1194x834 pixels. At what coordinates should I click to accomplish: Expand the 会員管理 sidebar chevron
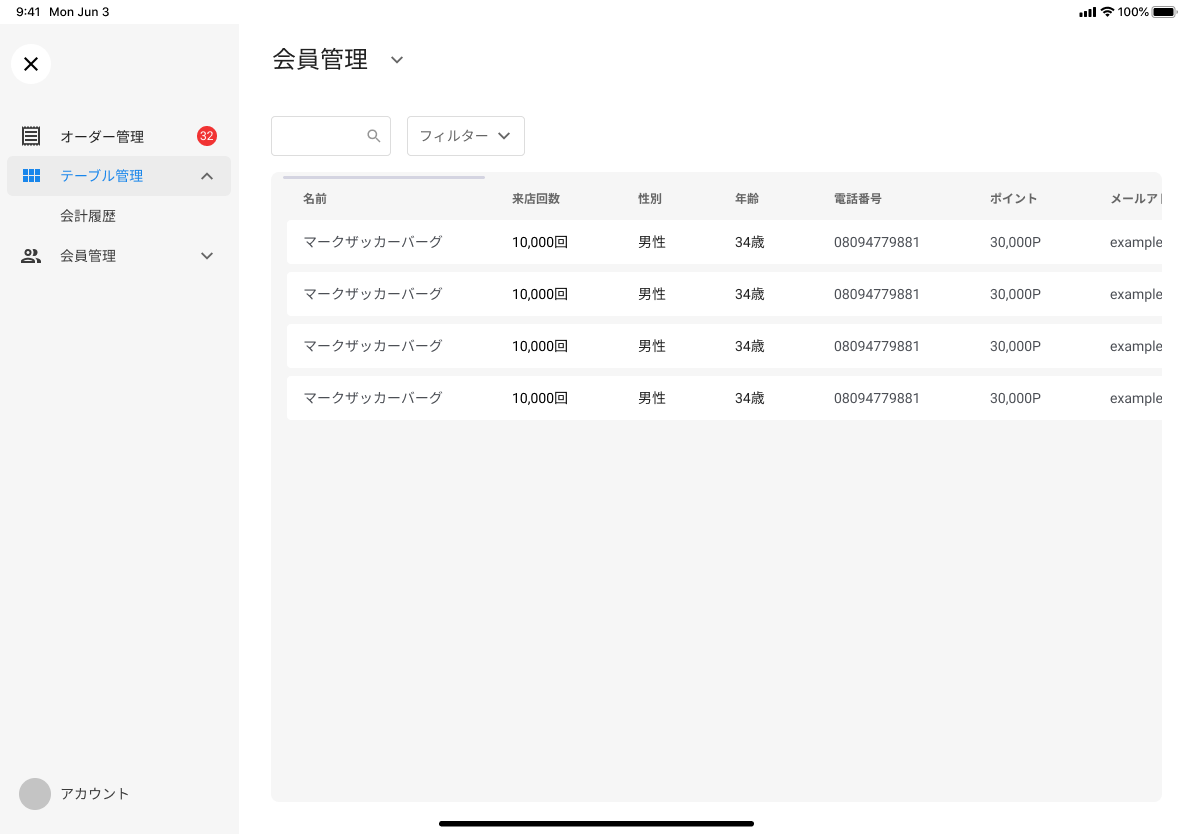pos(207,256)
